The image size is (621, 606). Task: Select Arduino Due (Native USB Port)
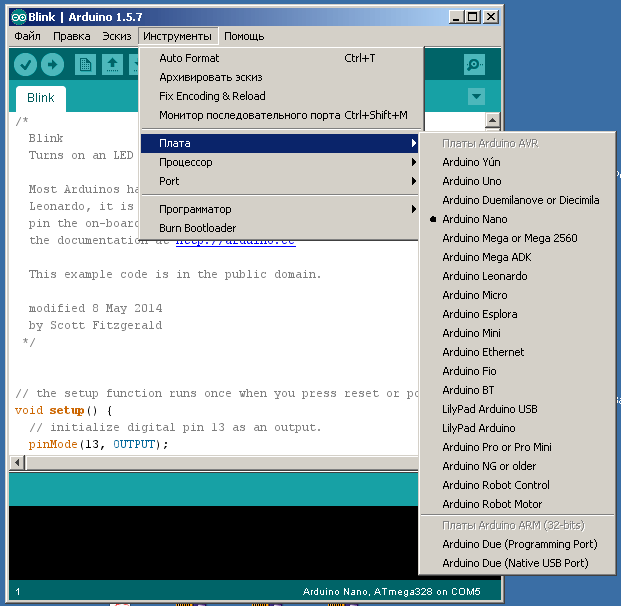click(x=517, y=563)
